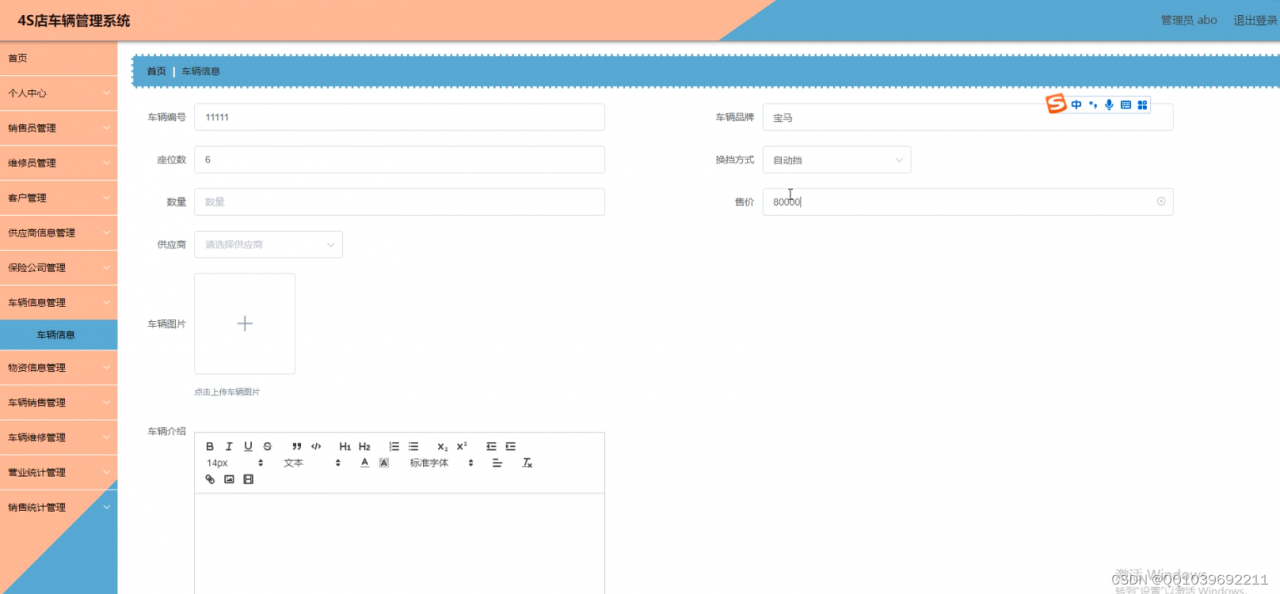Focus the 车辆编号 input field
The width and height of the screenshot is (1280, 594).
coord(399,117)
